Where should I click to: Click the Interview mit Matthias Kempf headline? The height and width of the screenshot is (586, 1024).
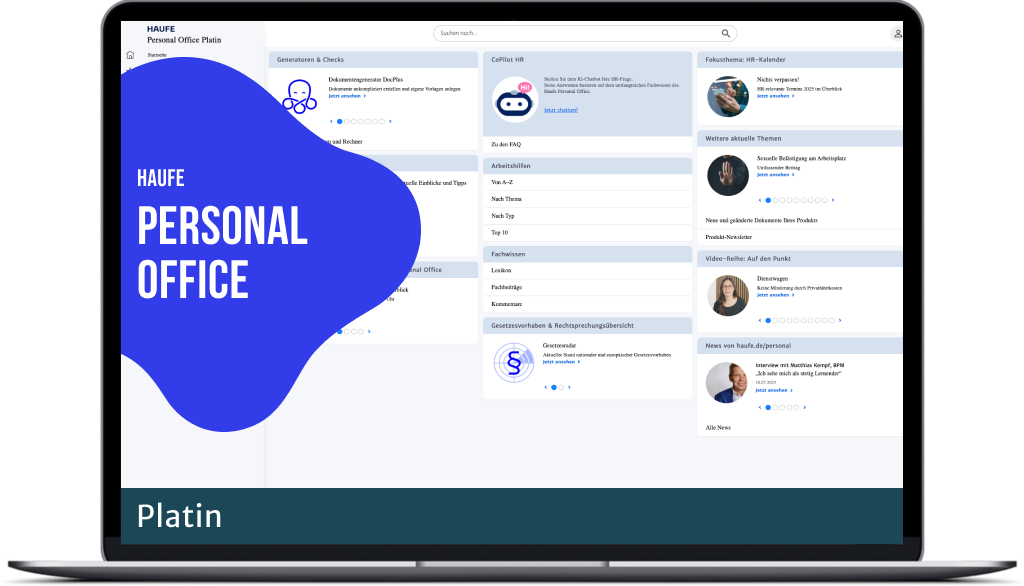coord(800,366)
